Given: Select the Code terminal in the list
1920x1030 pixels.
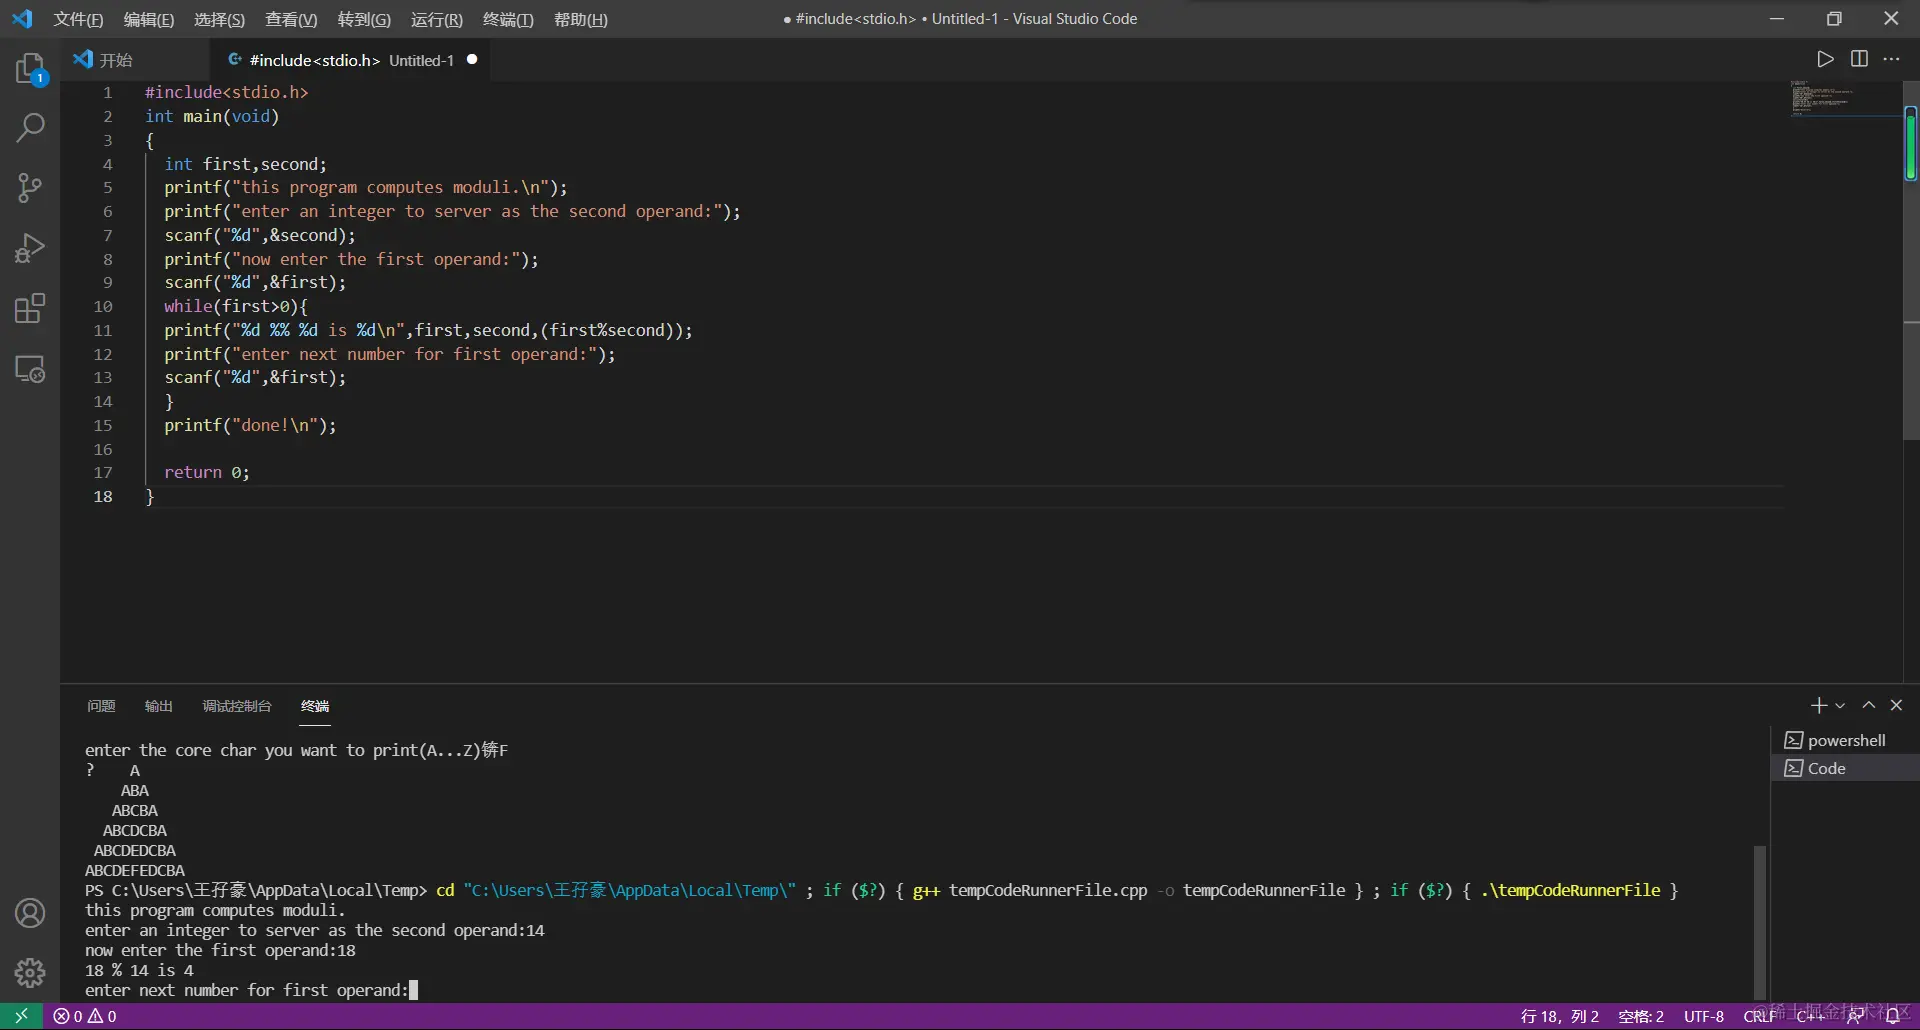Looking at the screenshot, I should point(1845,768).
